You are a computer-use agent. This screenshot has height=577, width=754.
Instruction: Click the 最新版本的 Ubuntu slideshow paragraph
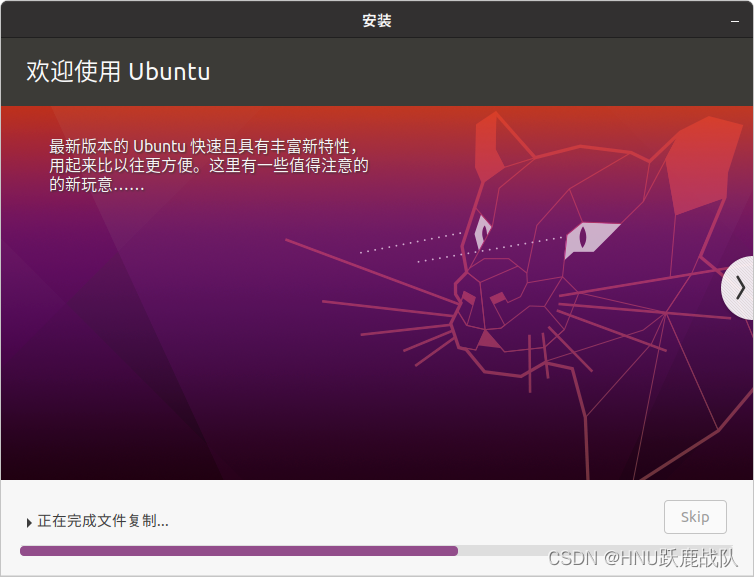tap(209, 165)
